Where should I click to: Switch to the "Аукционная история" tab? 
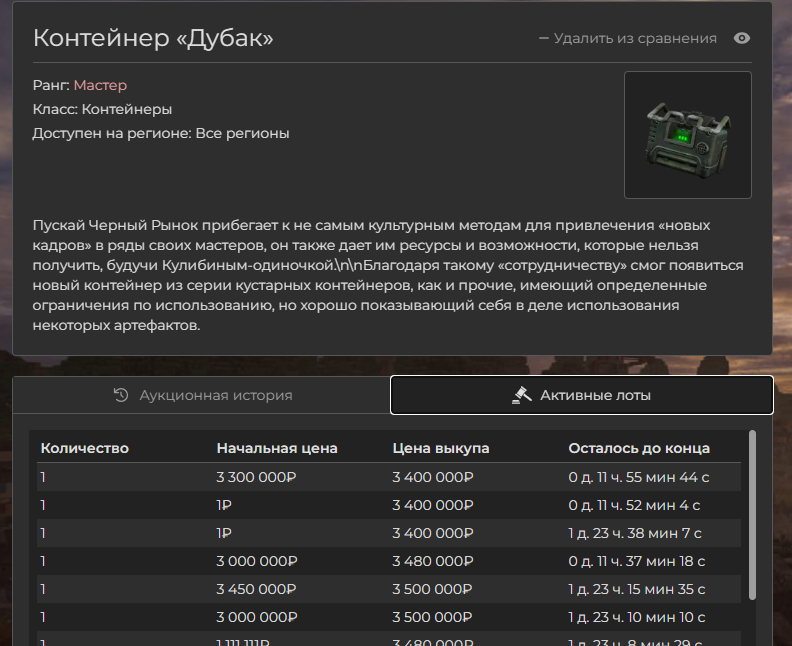tap(202, 395)
